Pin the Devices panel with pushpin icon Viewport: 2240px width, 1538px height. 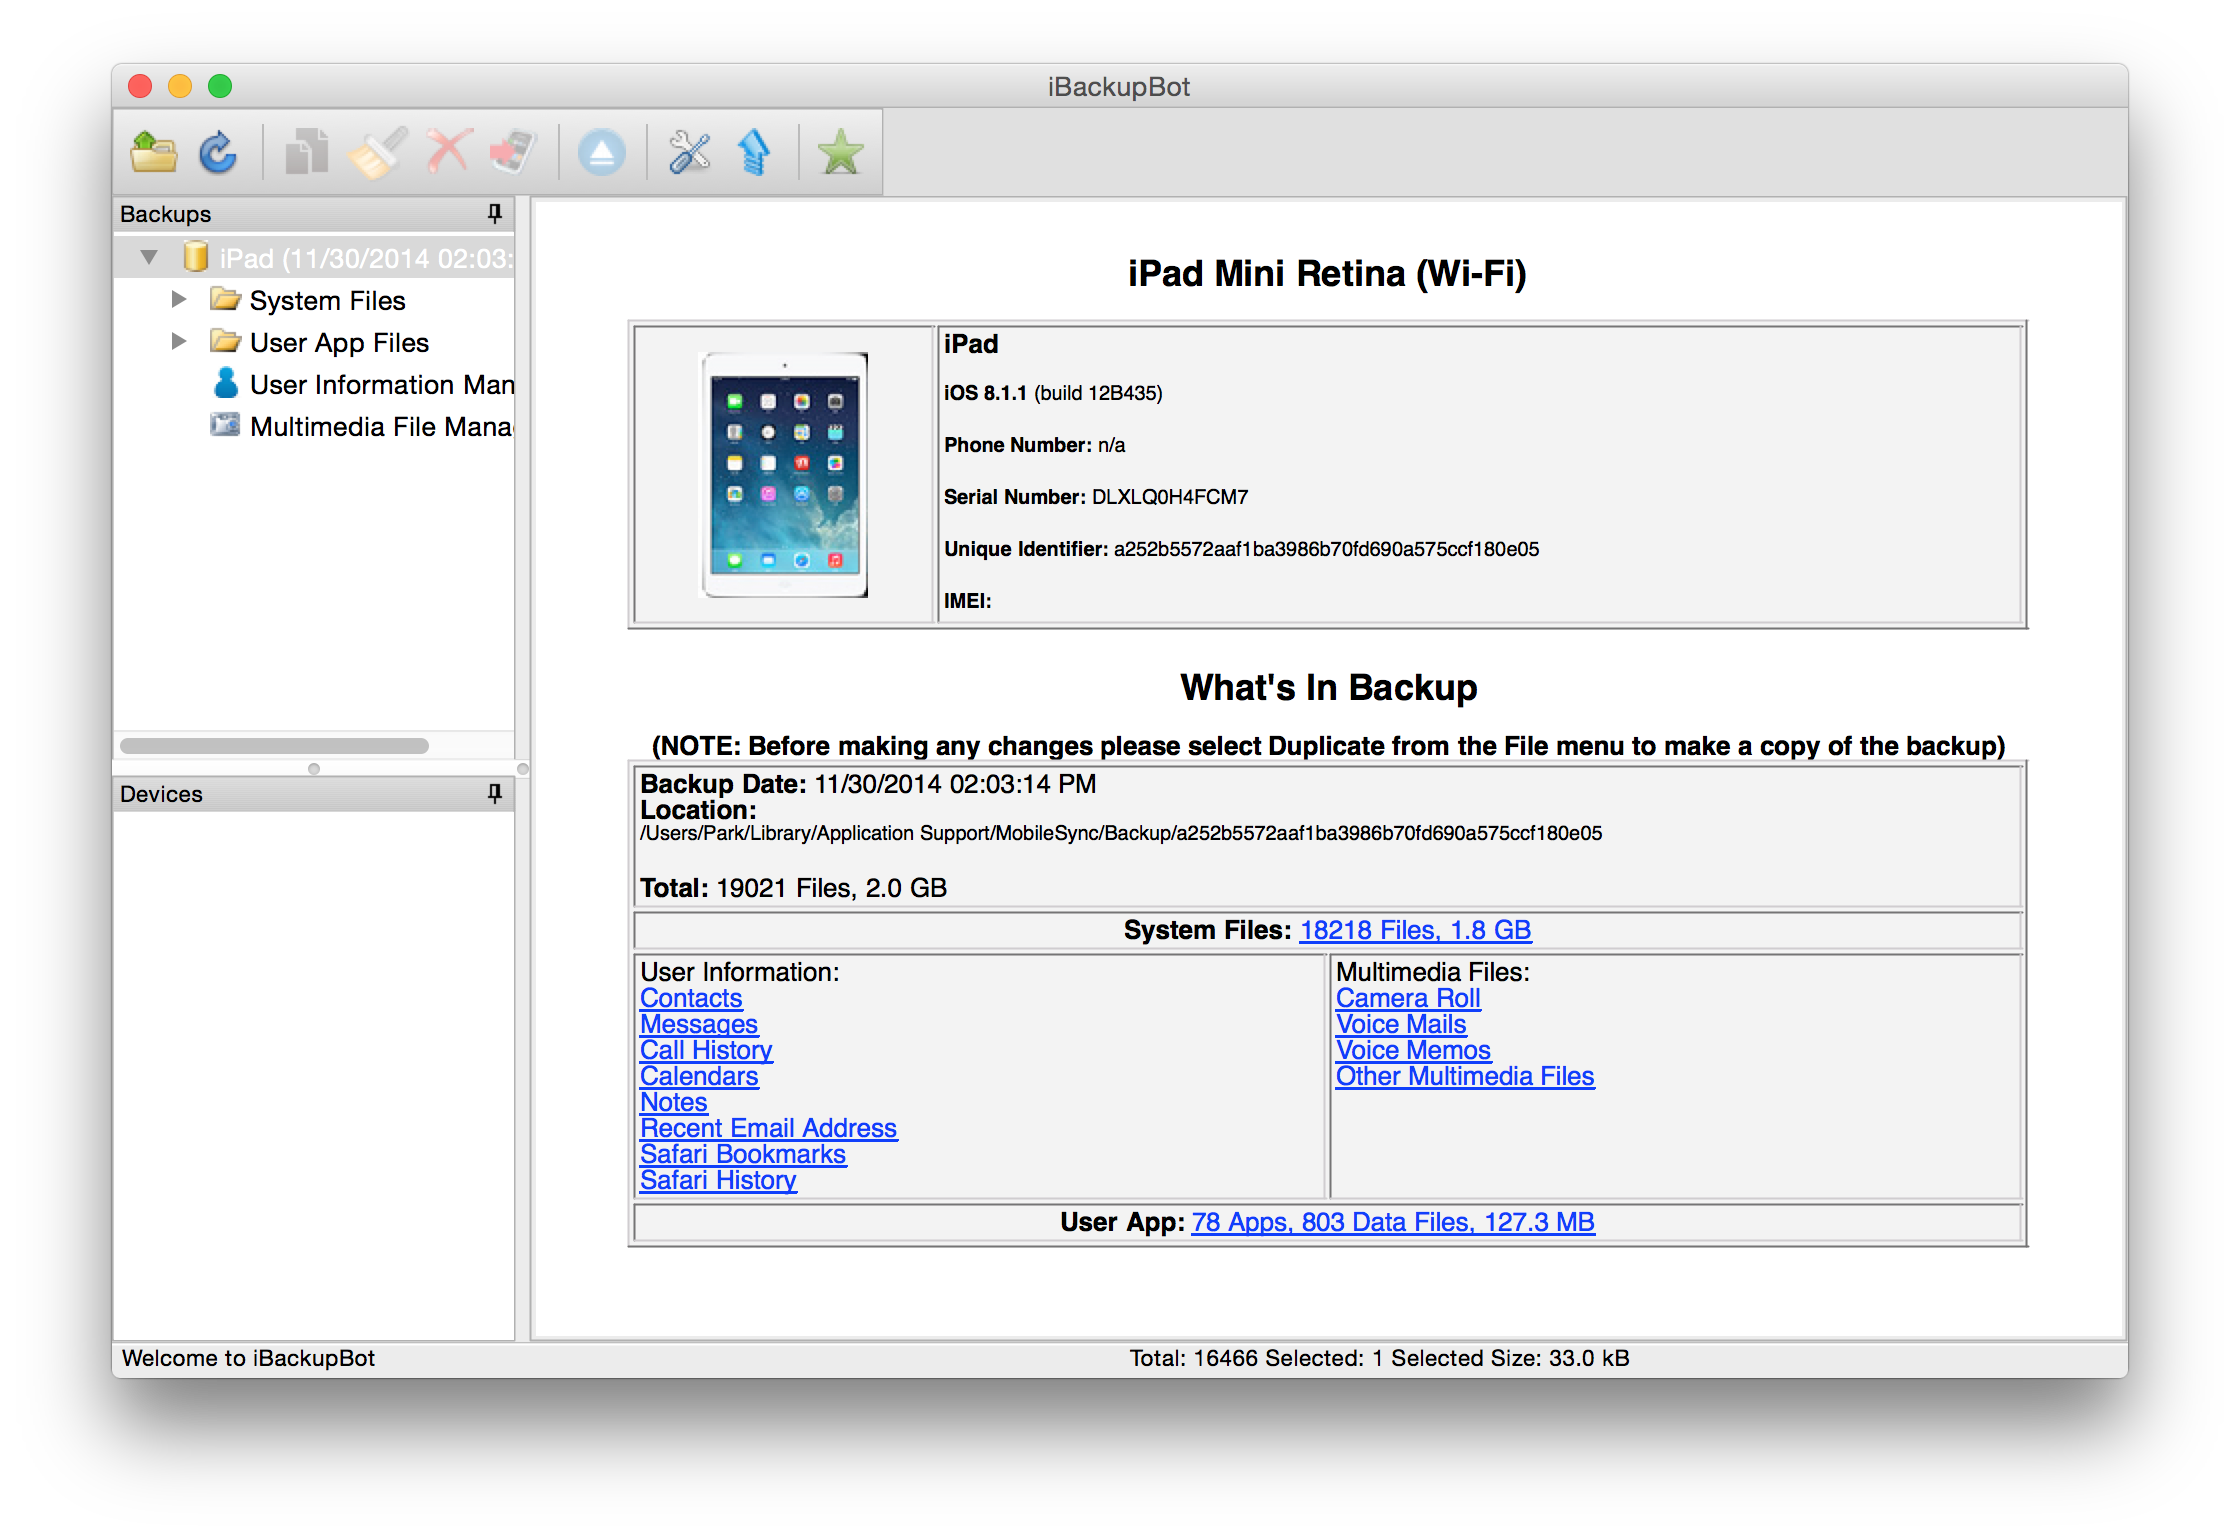click(494, 793)
